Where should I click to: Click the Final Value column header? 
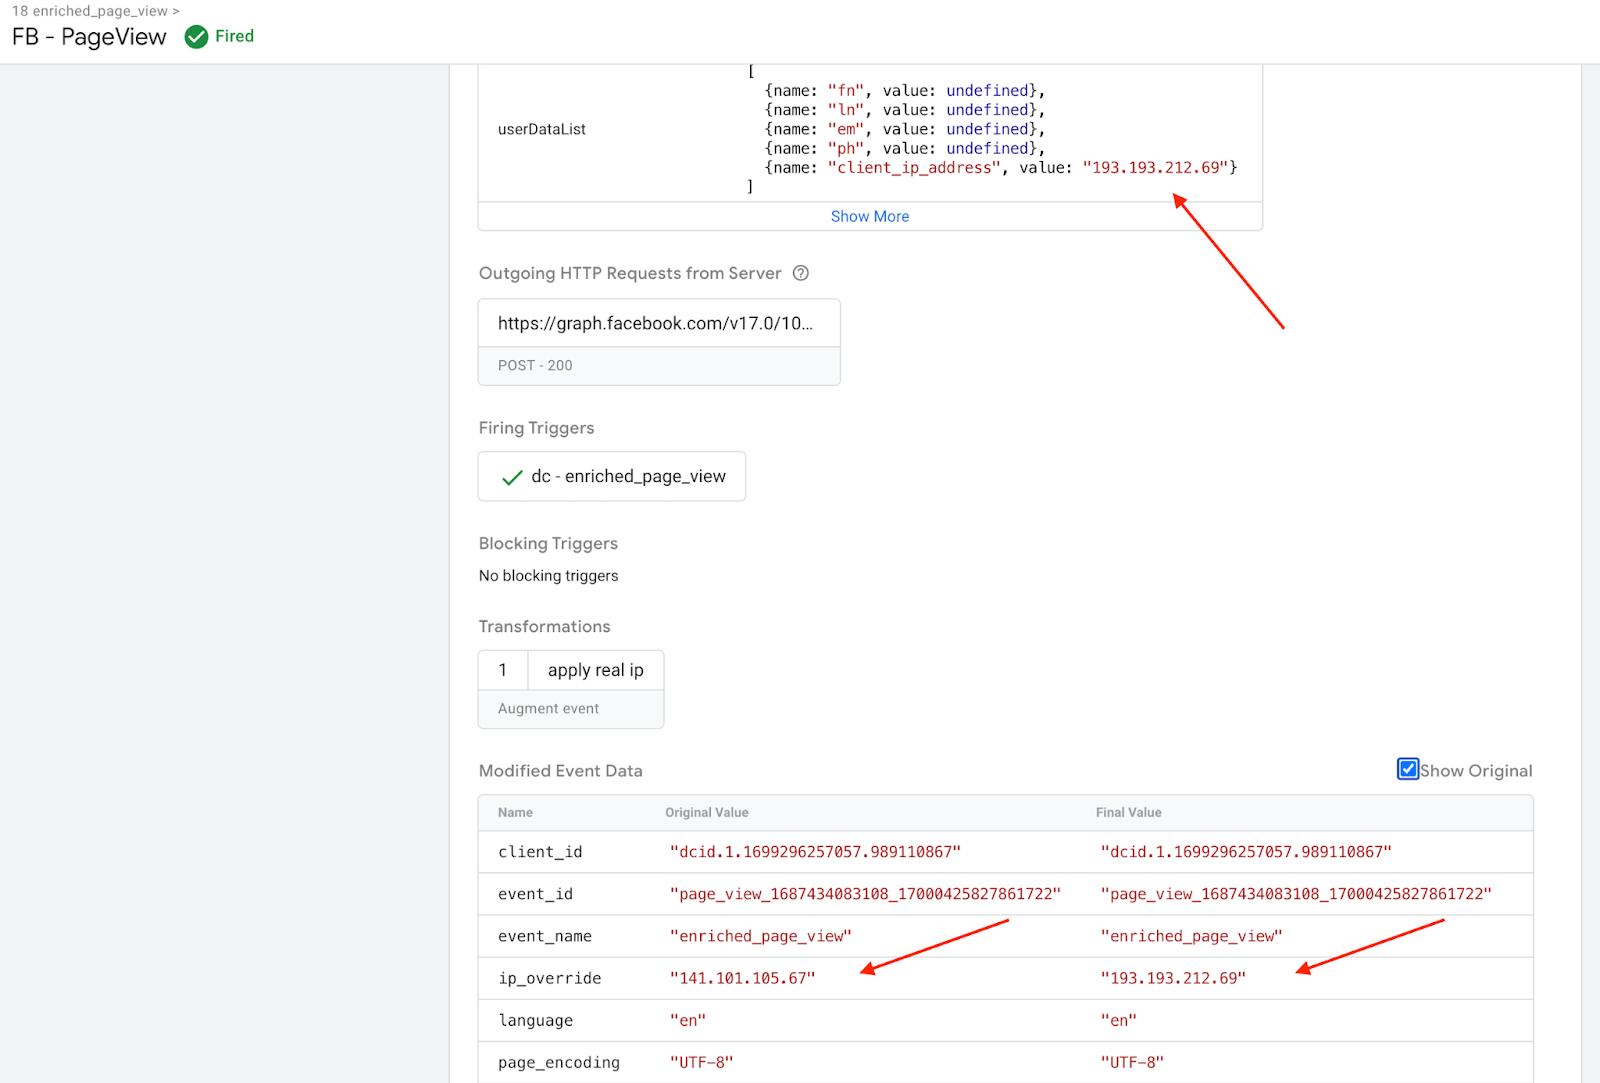pos(1129,813)
